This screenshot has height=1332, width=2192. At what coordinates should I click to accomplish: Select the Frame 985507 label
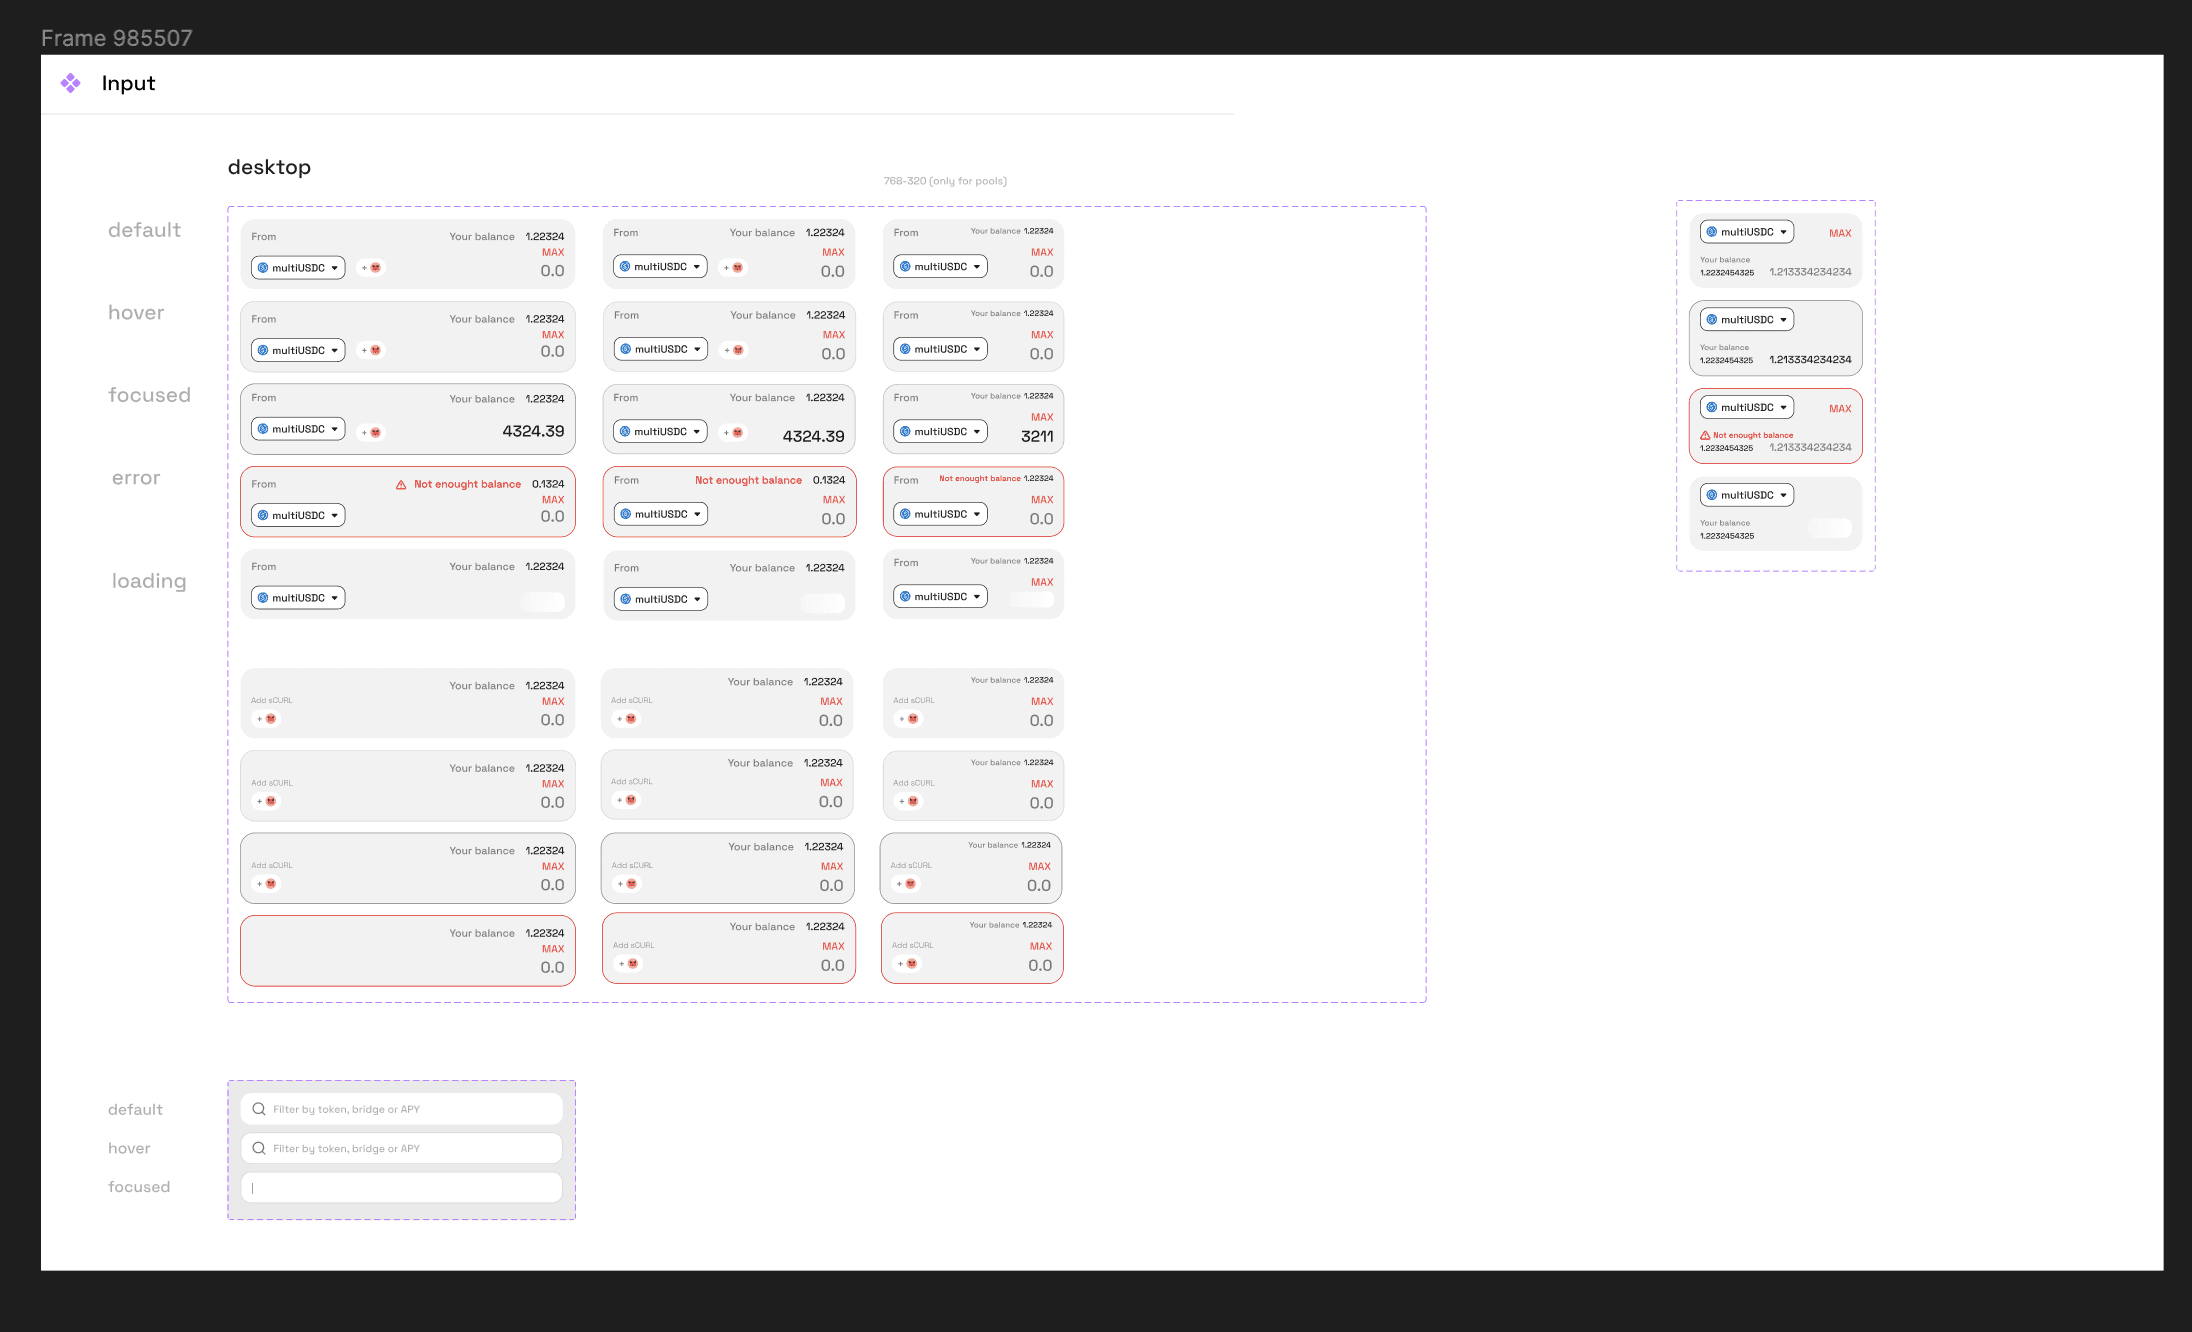point(117,38)
